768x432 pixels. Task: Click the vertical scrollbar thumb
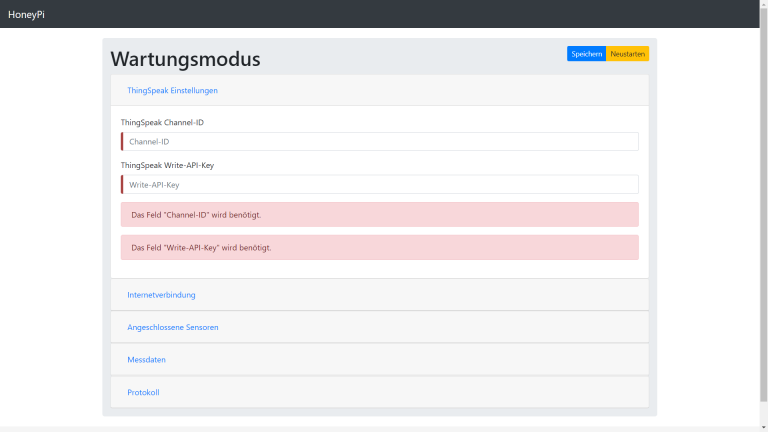click(762, 200)
